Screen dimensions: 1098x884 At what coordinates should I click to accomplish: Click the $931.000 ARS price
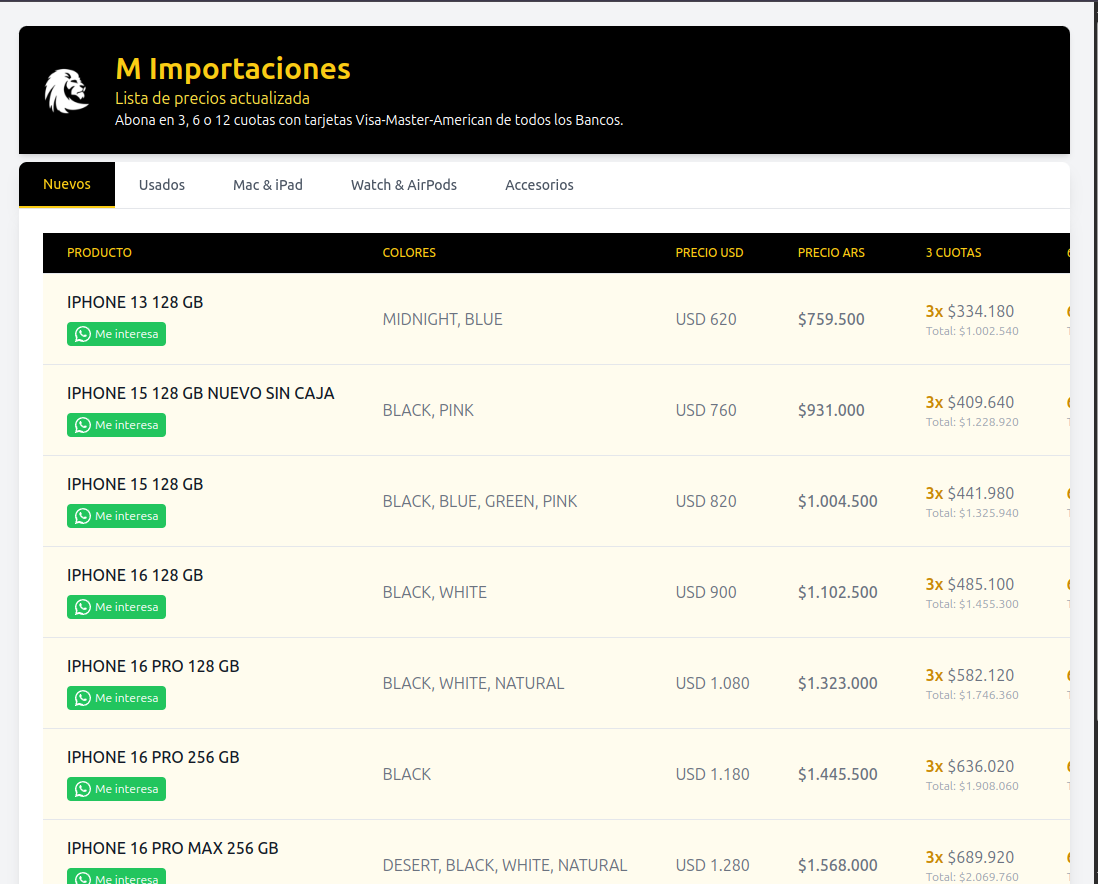(831, 410)
